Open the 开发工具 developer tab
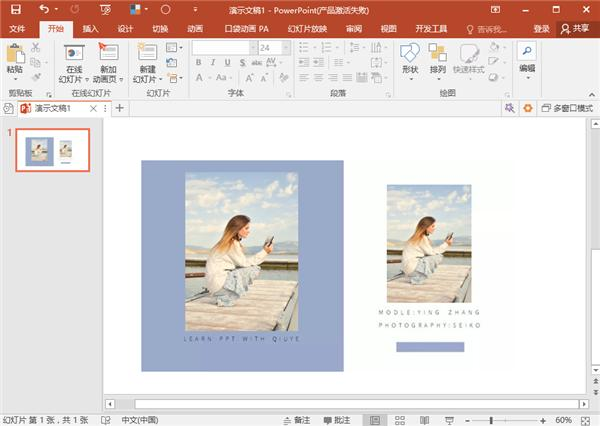 [431, 29]
